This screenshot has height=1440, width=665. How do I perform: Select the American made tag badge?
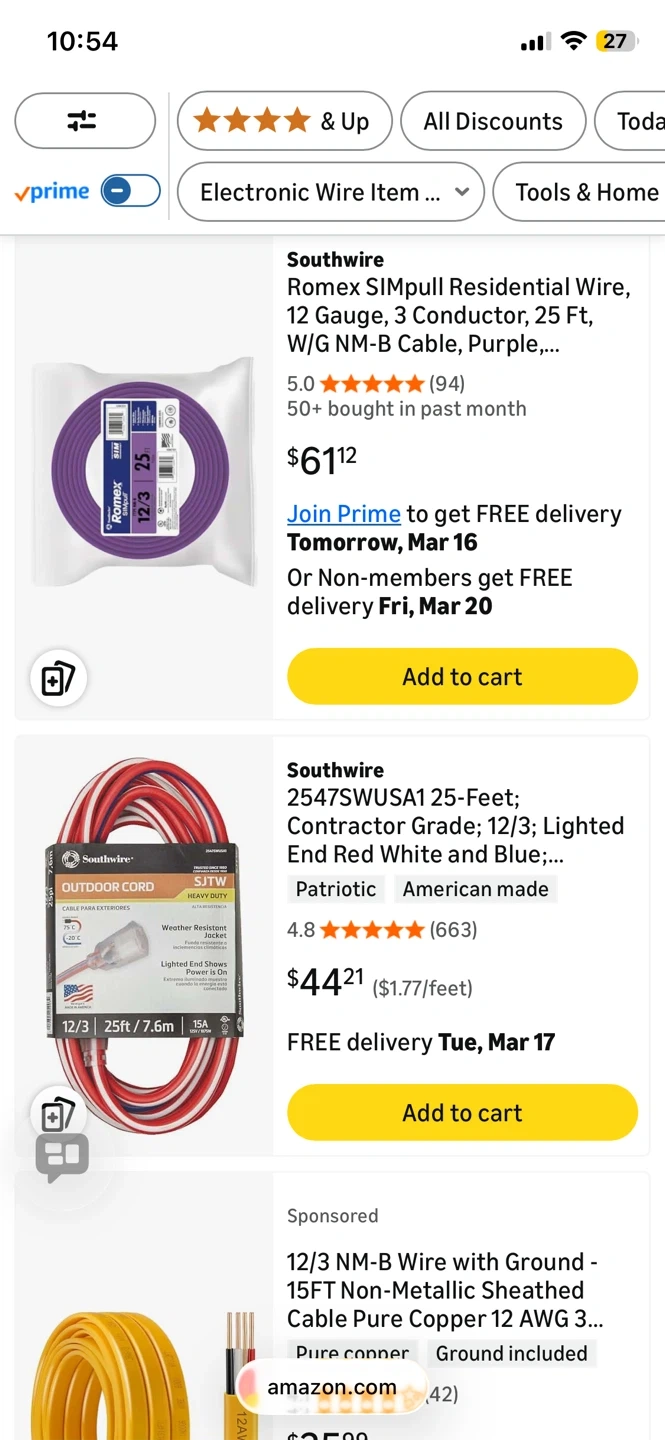(x=475, y=889)
